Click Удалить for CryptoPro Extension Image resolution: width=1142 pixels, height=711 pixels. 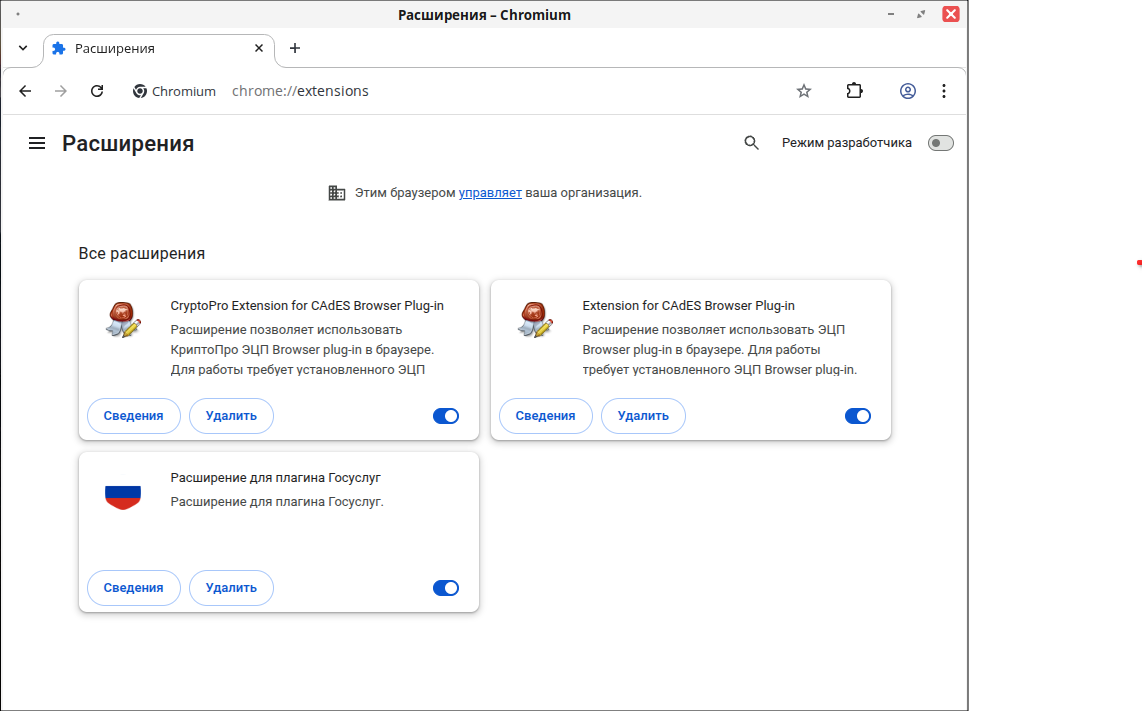pyautogui.click(x=231, y=416)
